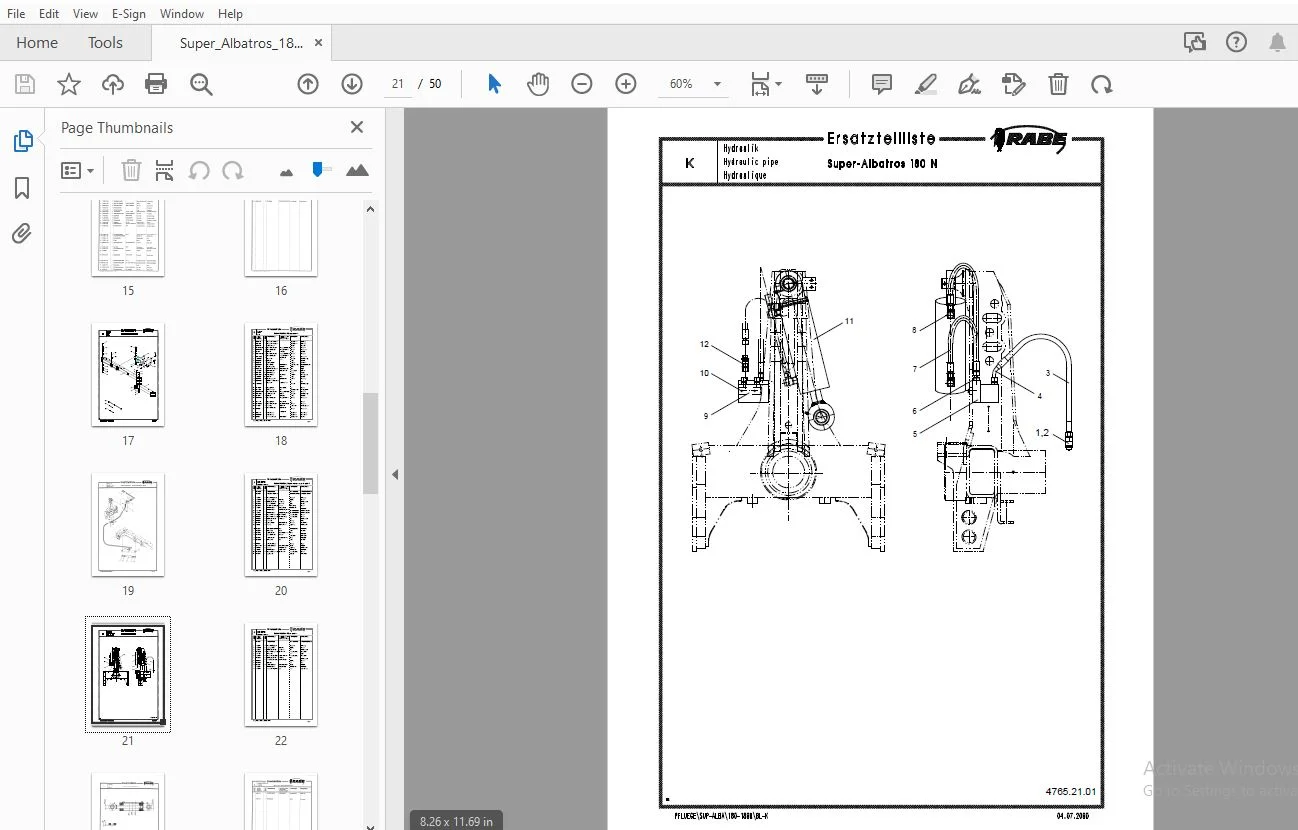Select page 22 thumbnail
Image resolution: width=1298 pixels, height=830 pixels.
click(281, 675)
